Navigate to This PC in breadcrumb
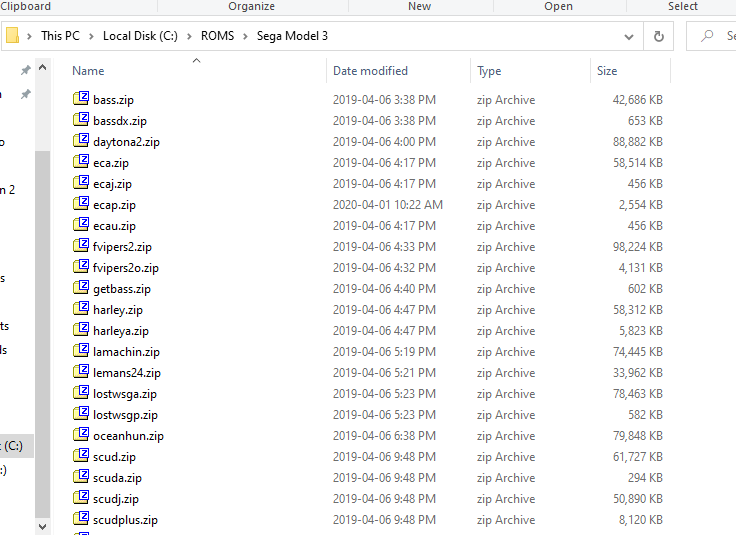Screen dimensions: 736x537 tap(60, 36)
